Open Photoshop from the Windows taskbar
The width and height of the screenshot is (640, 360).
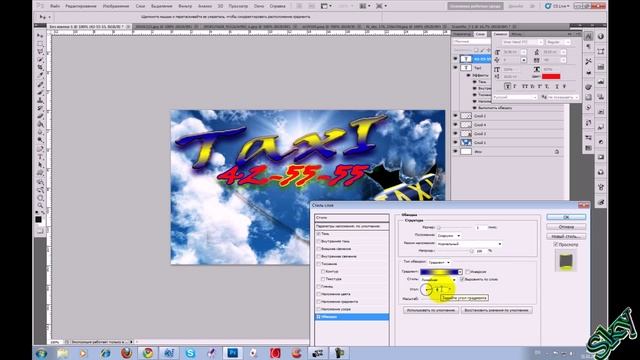point(233,353)
